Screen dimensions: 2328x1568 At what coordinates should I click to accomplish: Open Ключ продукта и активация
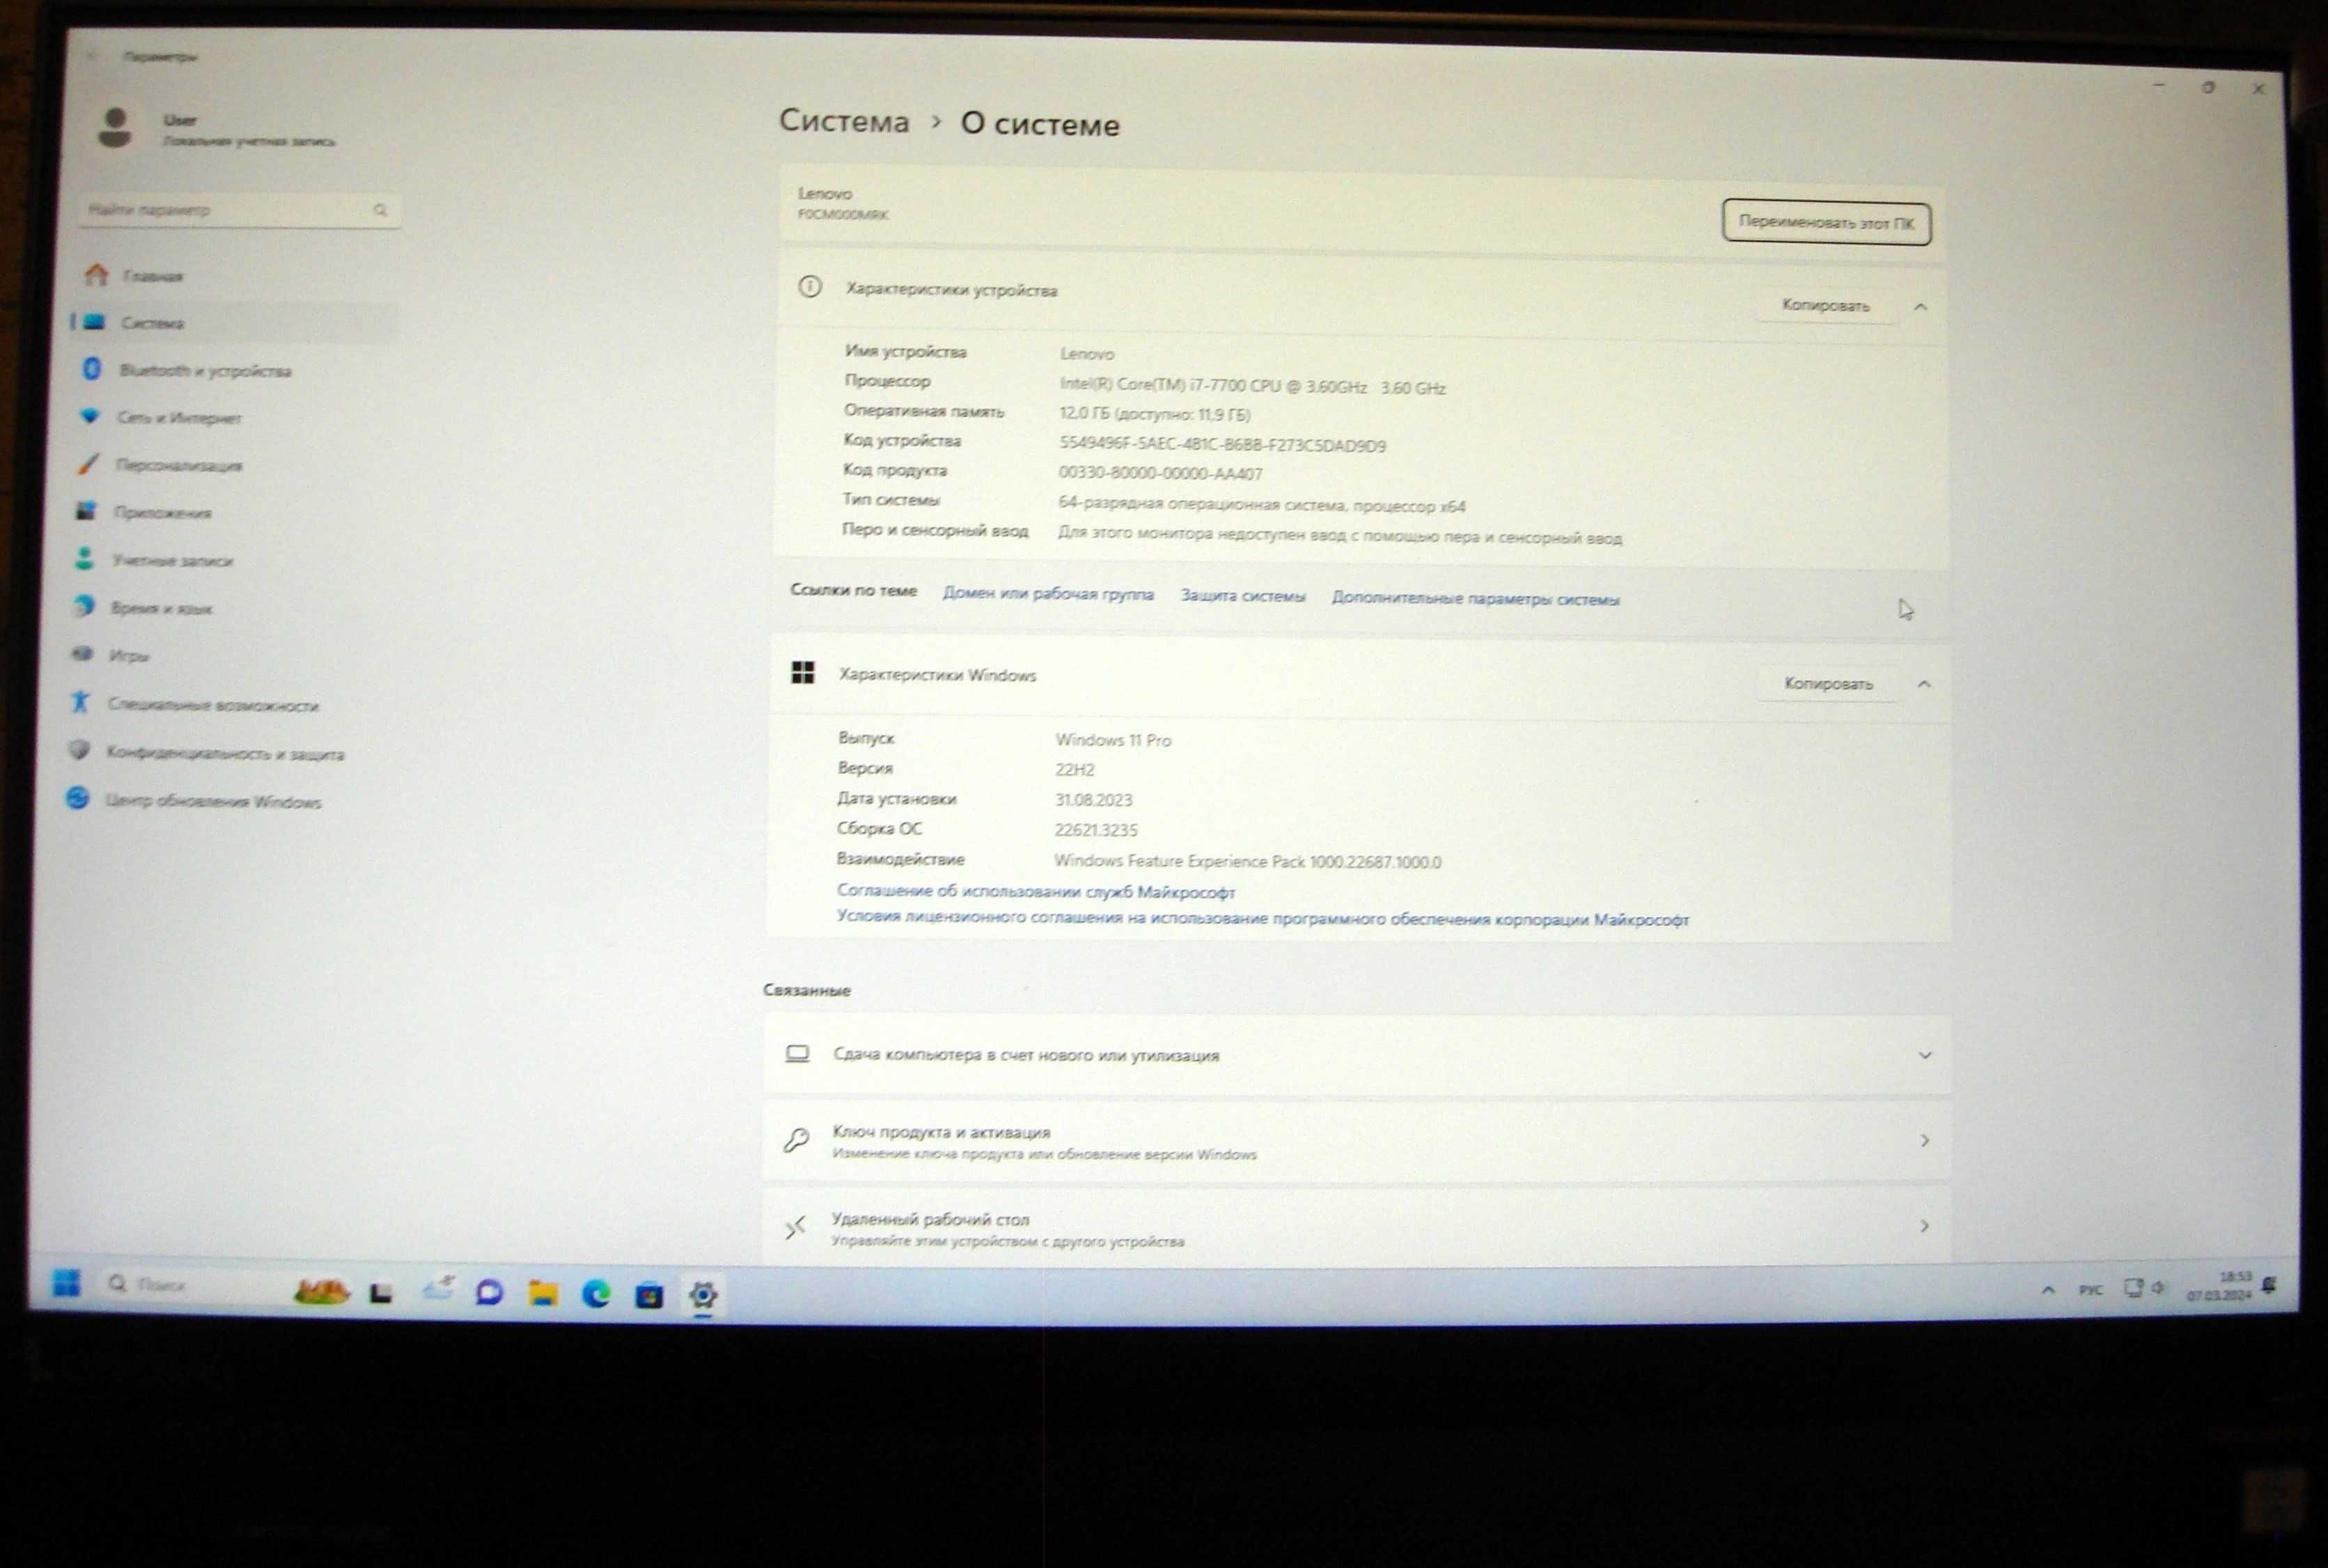tap(1357, 1141)
